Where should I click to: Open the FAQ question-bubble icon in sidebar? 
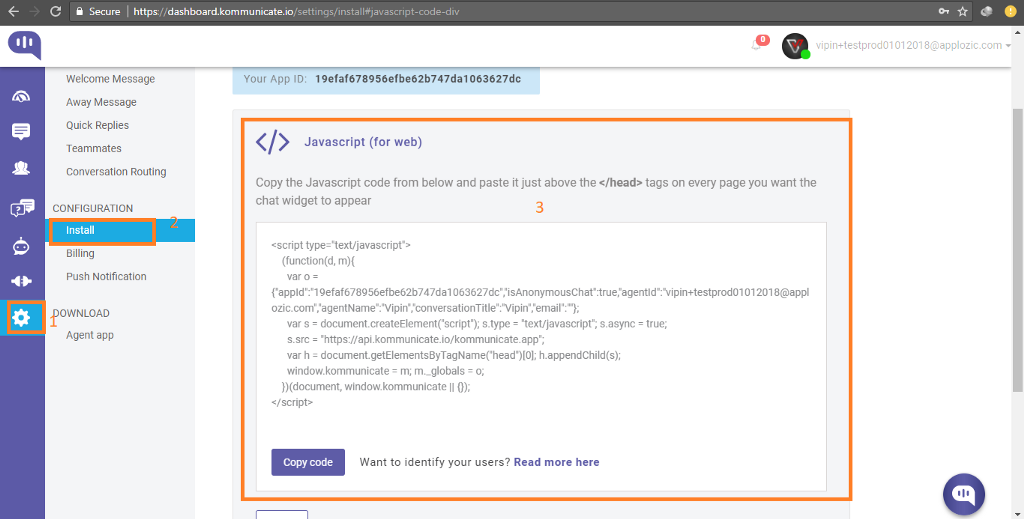coord(22,208)
